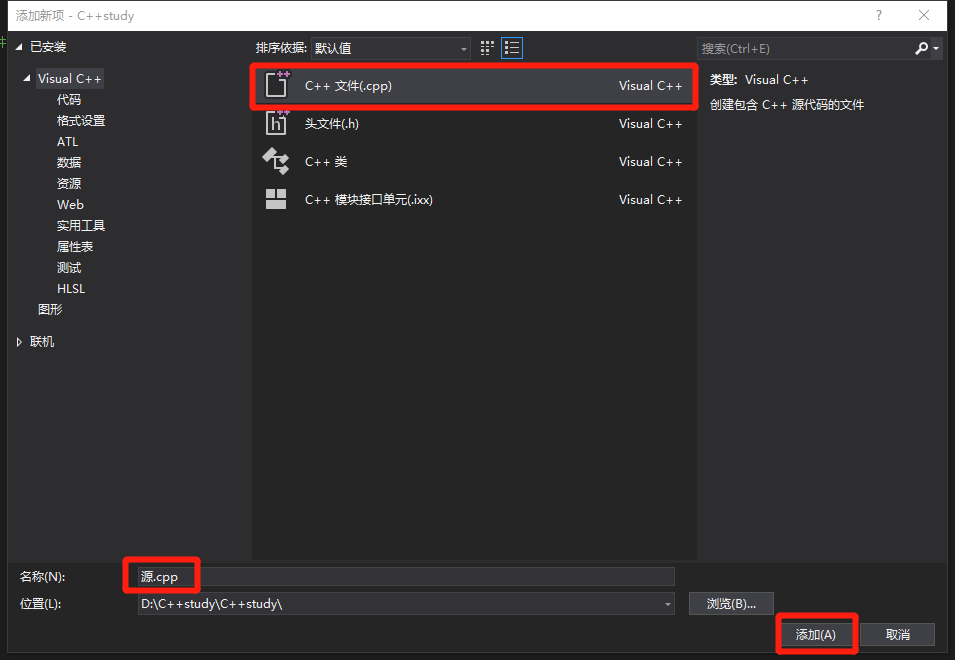
Task: Select the Web category
Action: click(70, 205)
